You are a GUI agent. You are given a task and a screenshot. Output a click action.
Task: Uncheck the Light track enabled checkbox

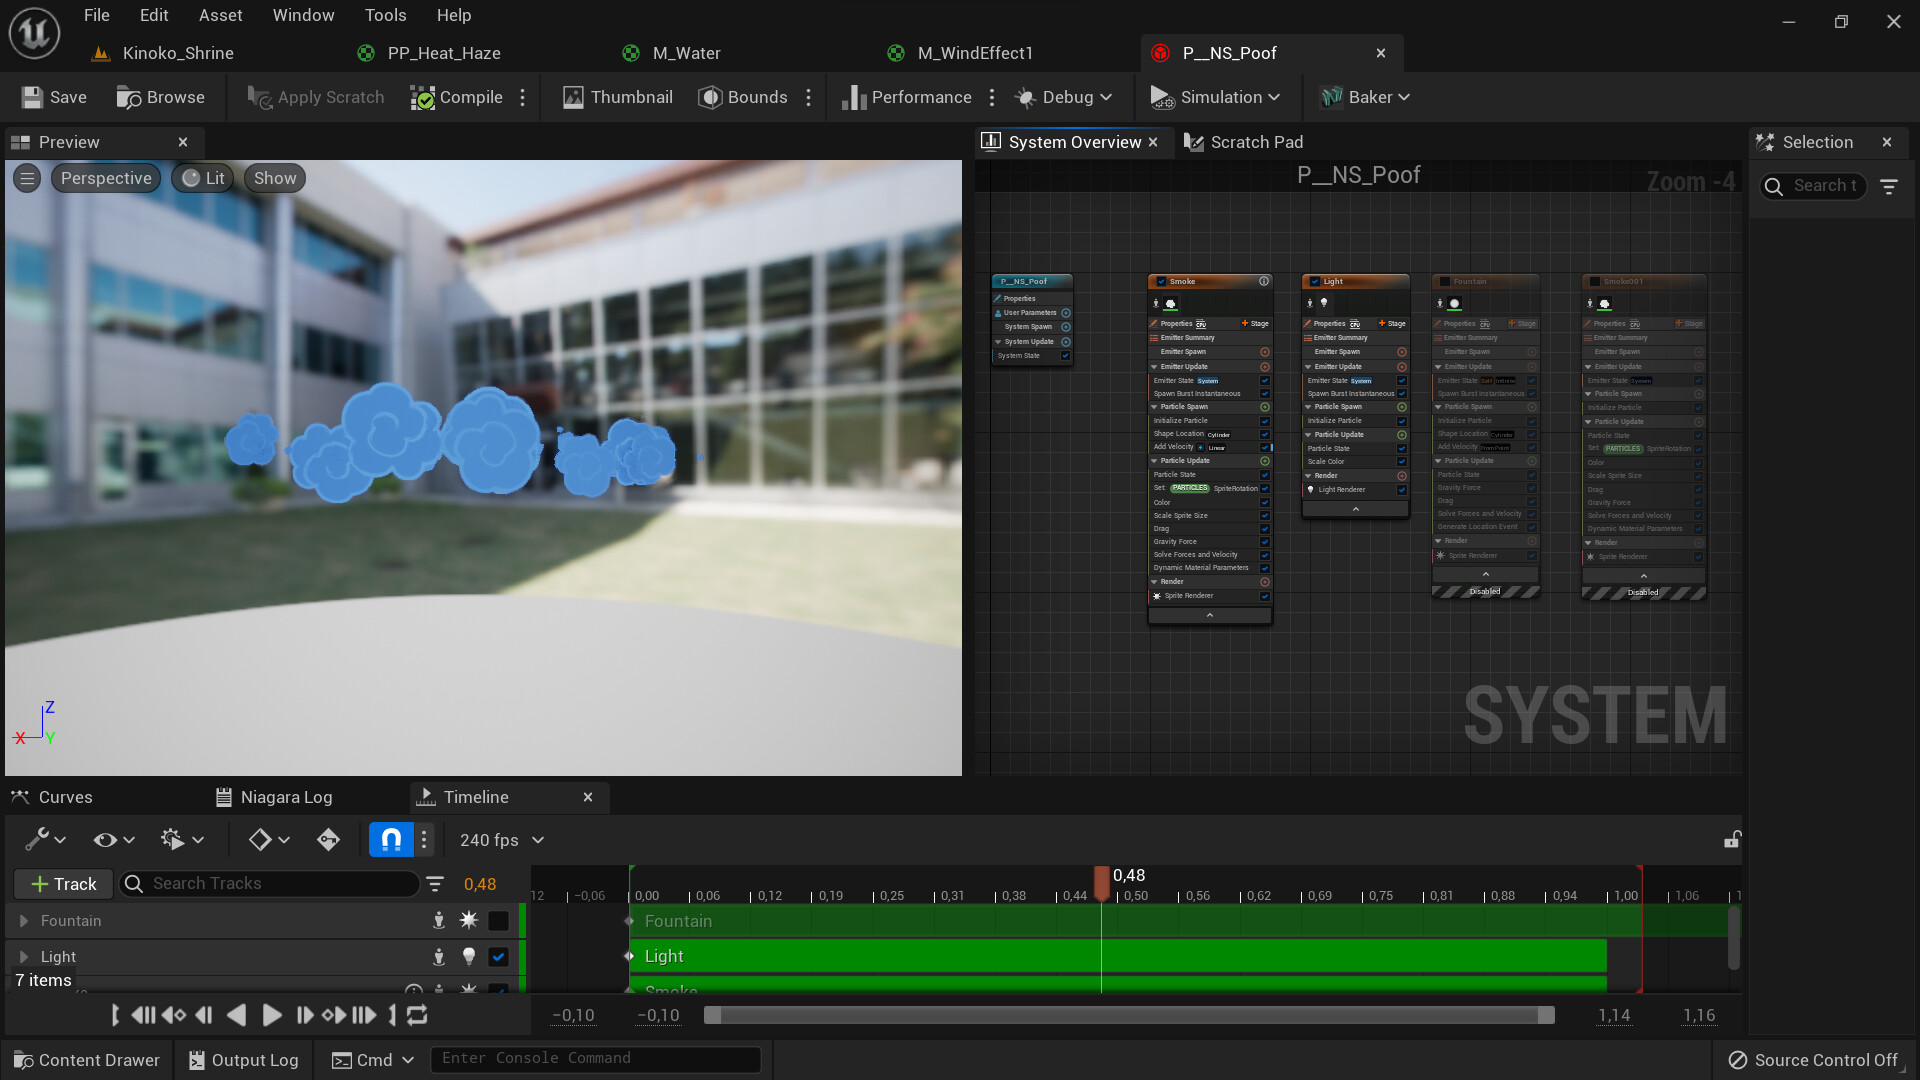pyautogui.click(x=498, y=957)
